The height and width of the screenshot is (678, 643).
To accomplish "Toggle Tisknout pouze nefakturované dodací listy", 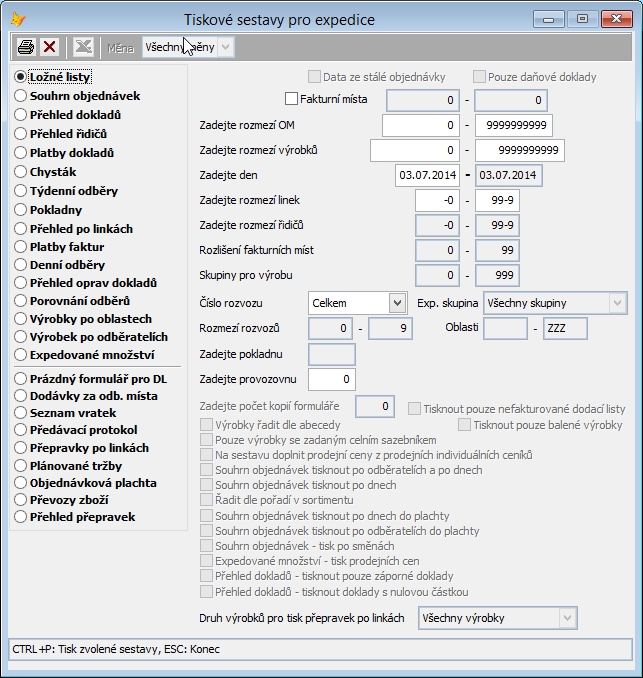I will (415, 409).
